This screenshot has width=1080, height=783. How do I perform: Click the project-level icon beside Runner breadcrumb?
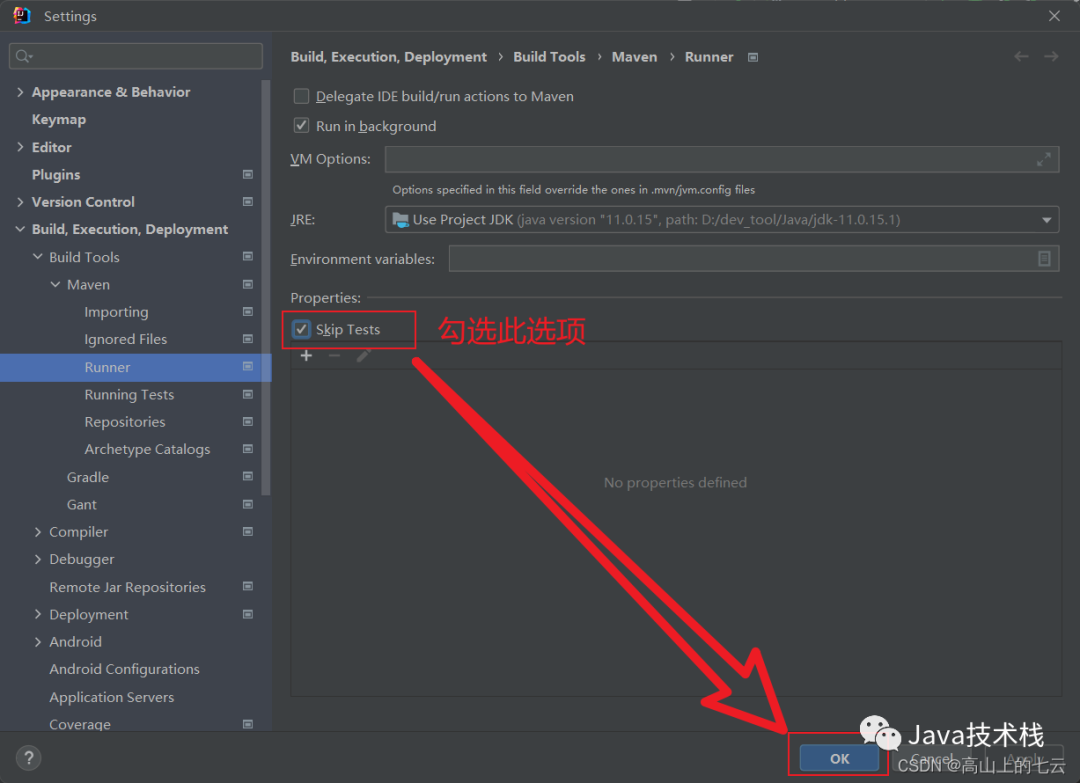[x=753, y=57]
